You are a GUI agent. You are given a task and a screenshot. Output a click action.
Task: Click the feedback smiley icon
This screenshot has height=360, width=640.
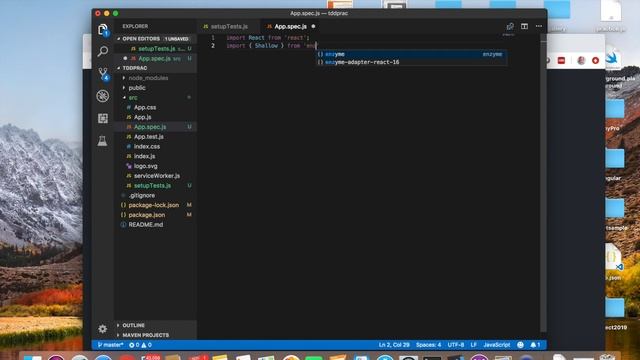(520, 345)
